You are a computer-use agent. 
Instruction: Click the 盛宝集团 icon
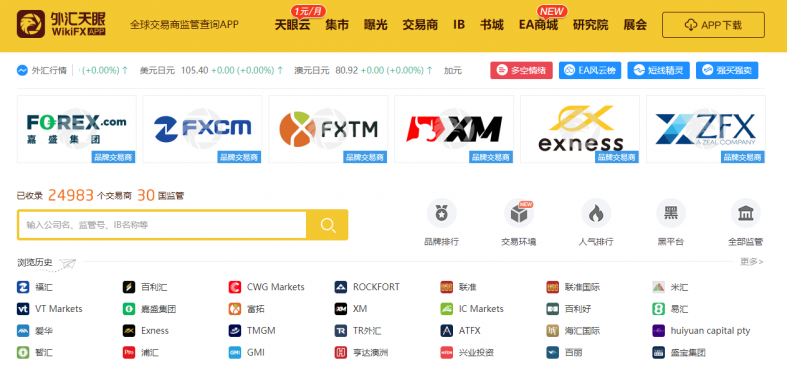659,352
